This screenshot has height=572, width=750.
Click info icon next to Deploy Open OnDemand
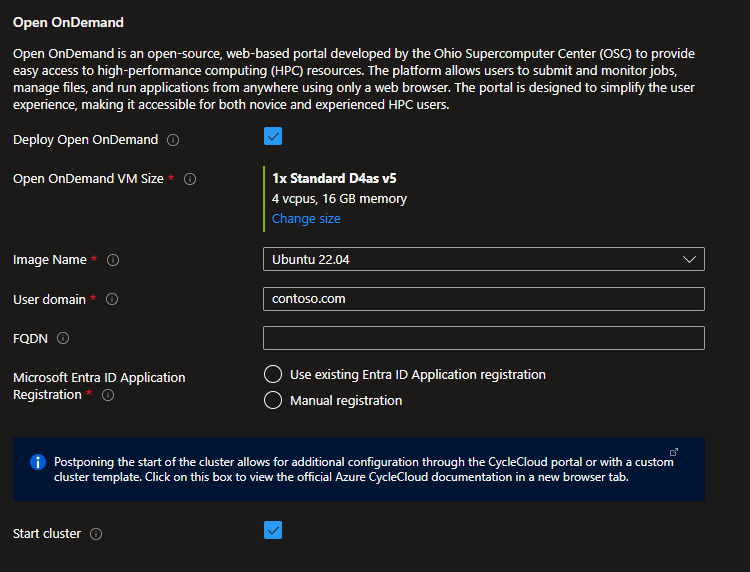click(x=173, y=140)
